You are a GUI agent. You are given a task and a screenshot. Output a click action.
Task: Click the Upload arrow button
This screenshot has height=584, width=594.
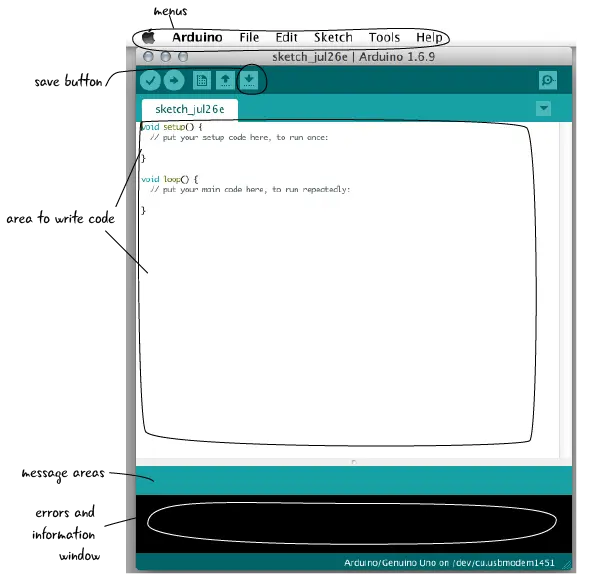point(174,80)
